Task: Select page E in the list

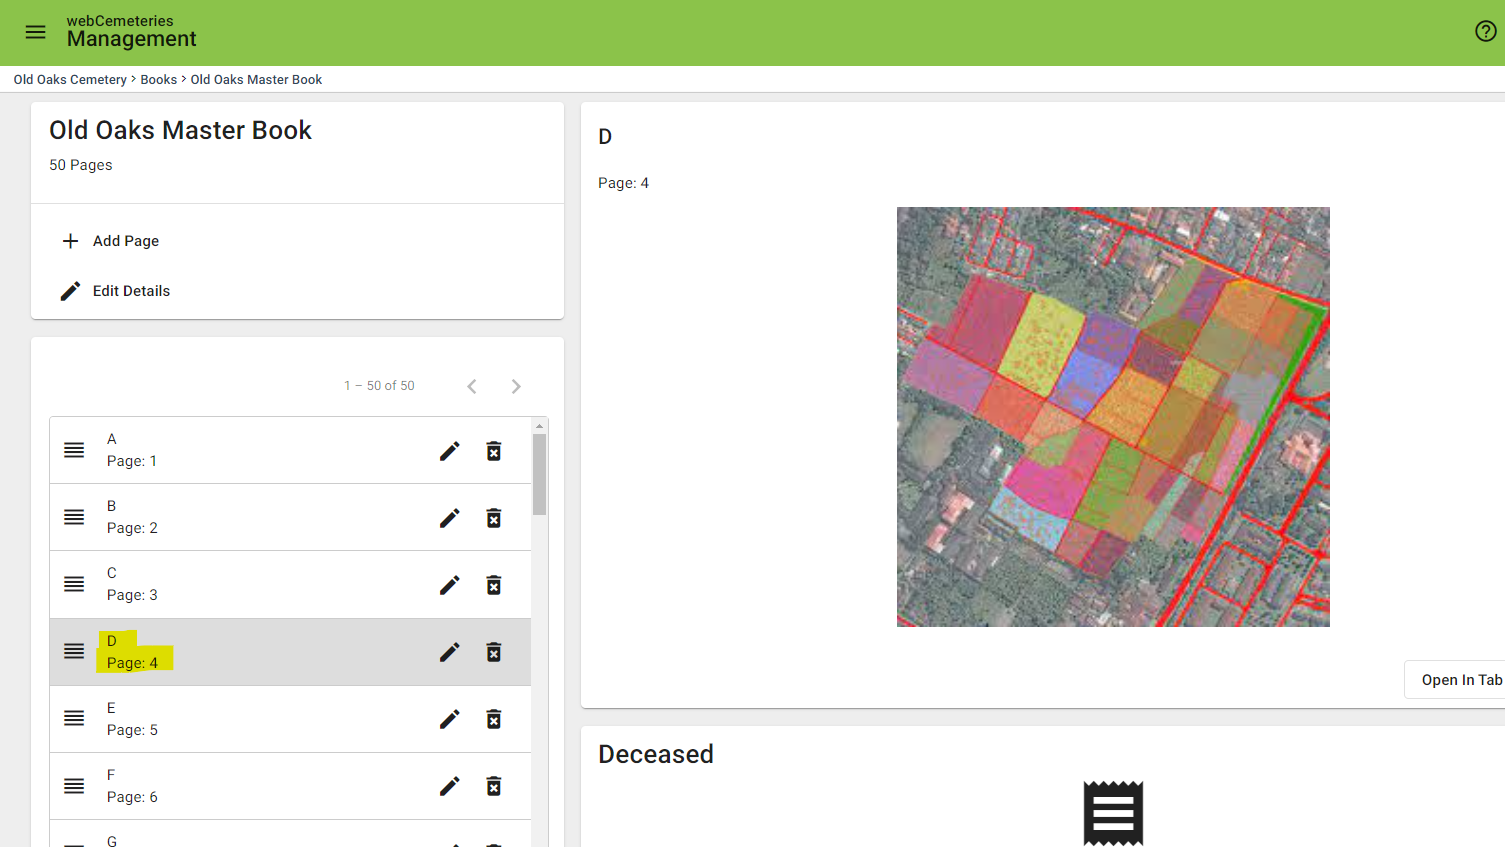Action: tap(290, 719)
